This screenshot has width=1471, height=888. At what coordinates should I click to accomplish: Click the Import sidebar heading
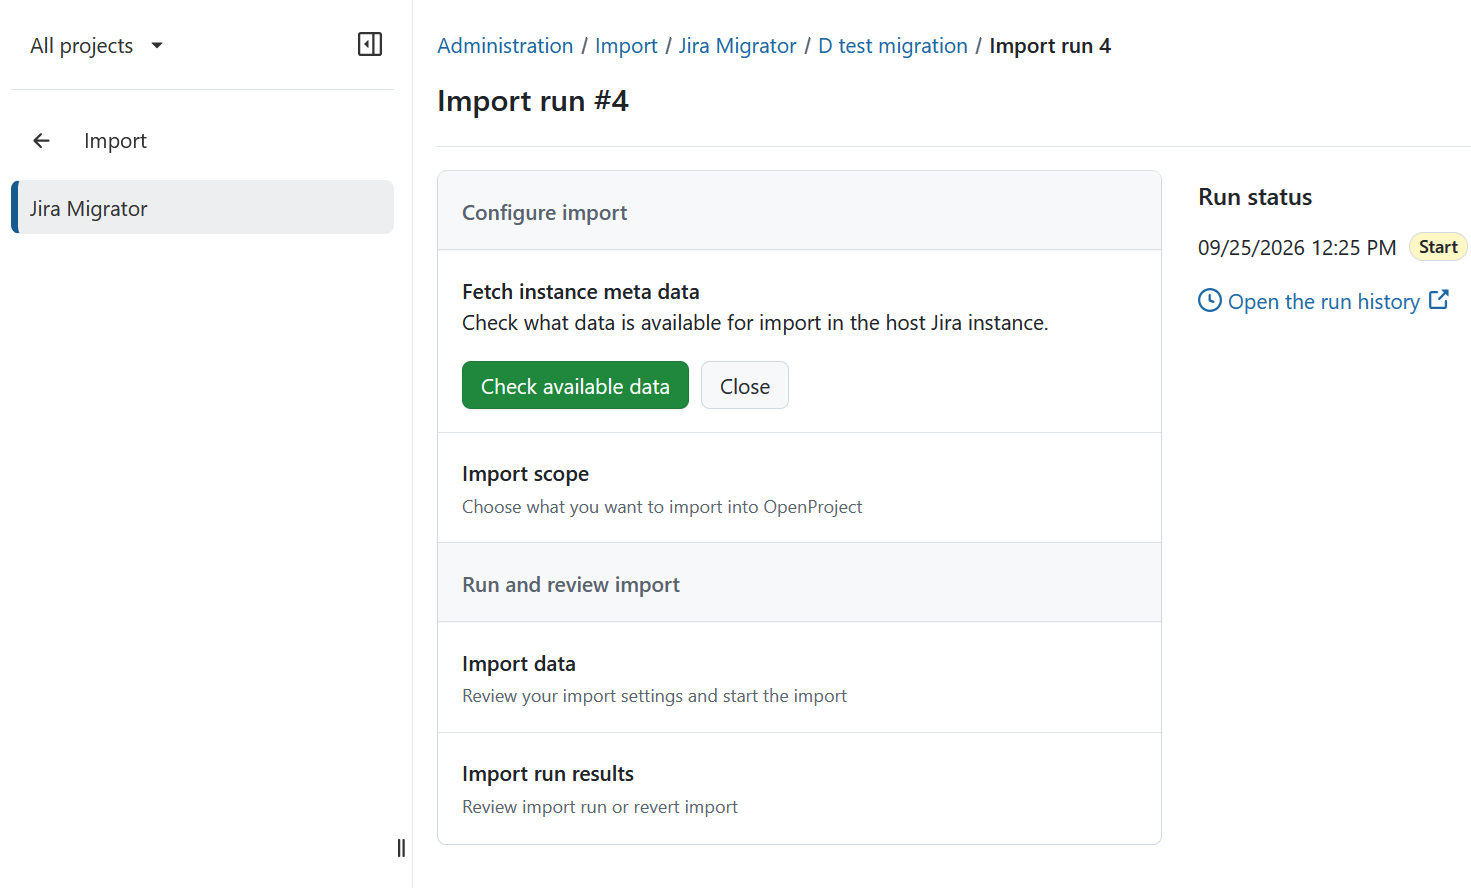tap(115, 141)
